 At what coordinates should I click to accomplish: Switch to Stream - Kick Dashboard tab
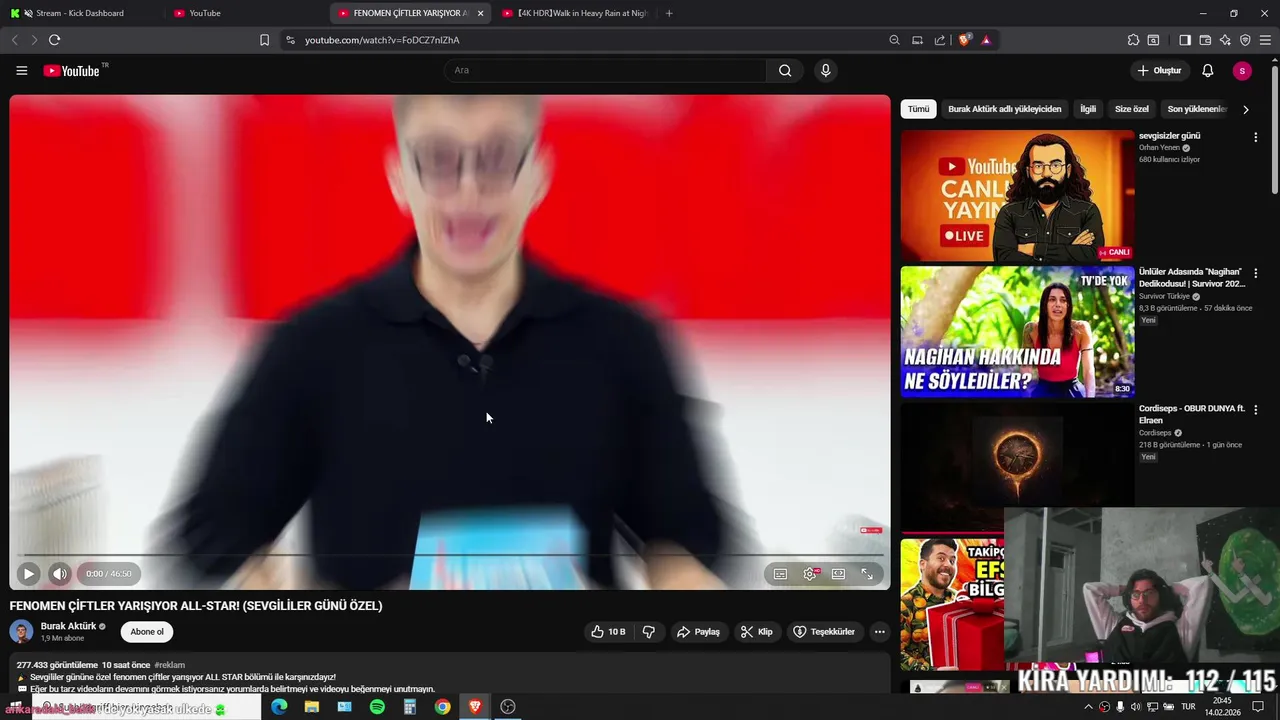[x=80, y=13]
